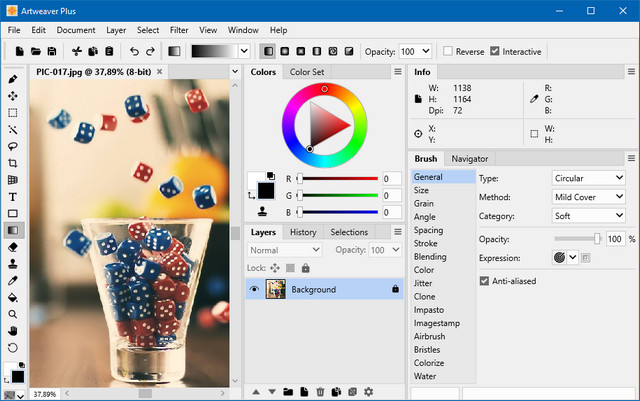Pick the Zoom magnifier tool
Image resolution: width=640 pixels, height=401 pixels.
pos(13,314)
